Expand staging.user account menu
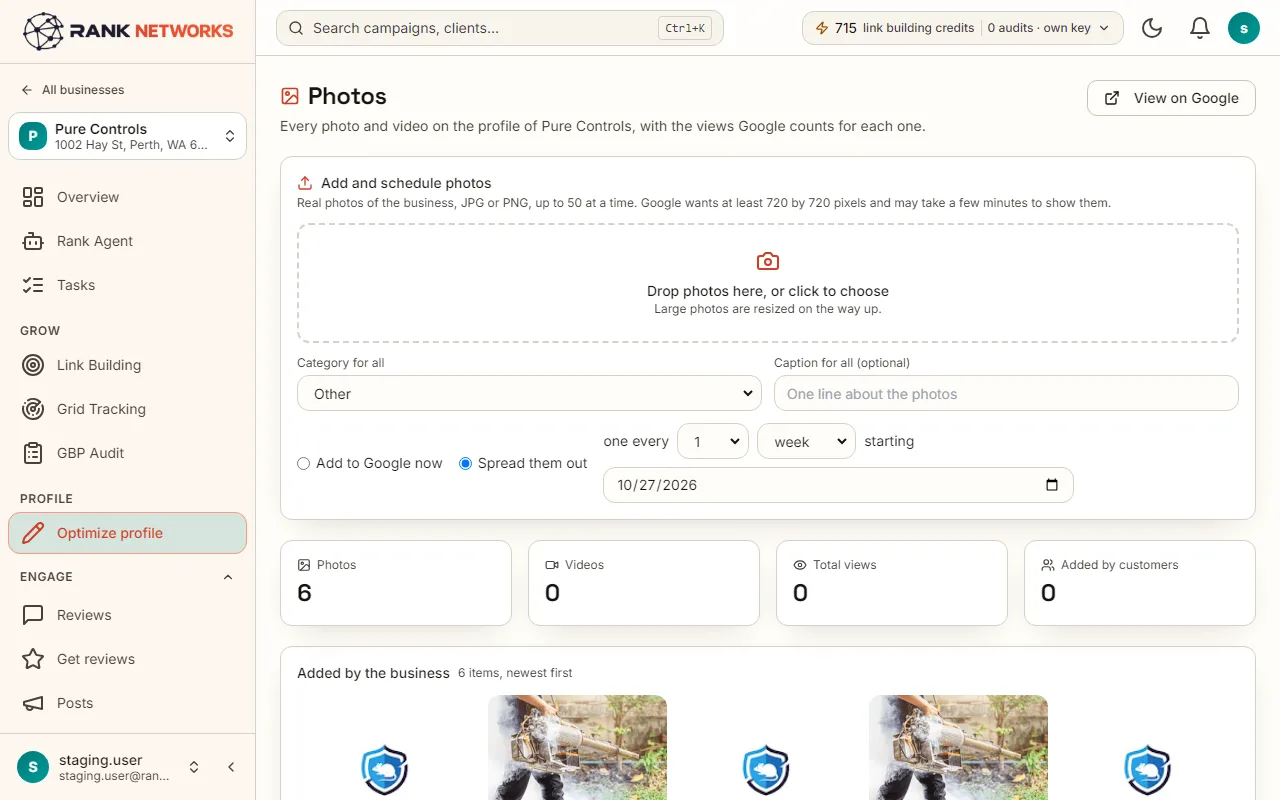 tap(194, 767)
